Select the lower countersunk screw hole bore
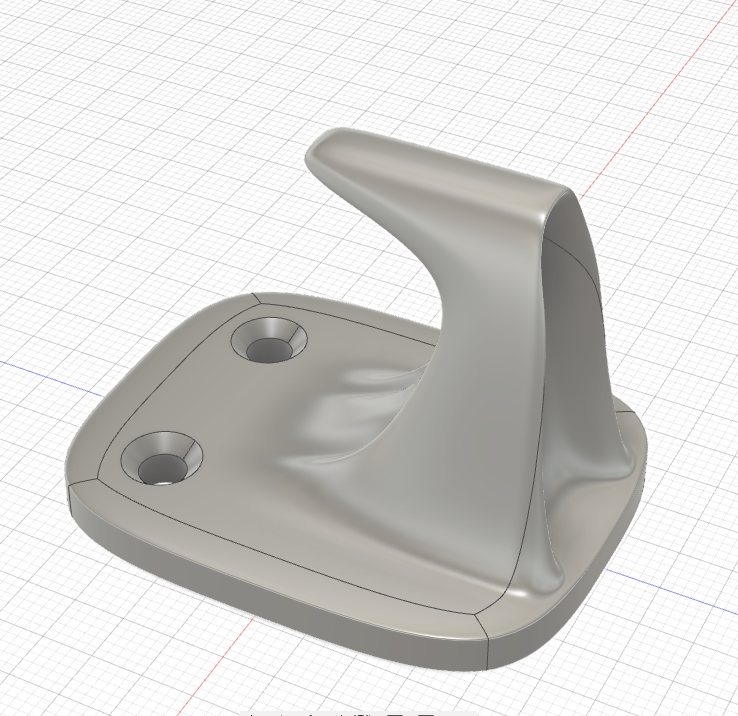Screen dimensions: 738x716 pos(162,469)
